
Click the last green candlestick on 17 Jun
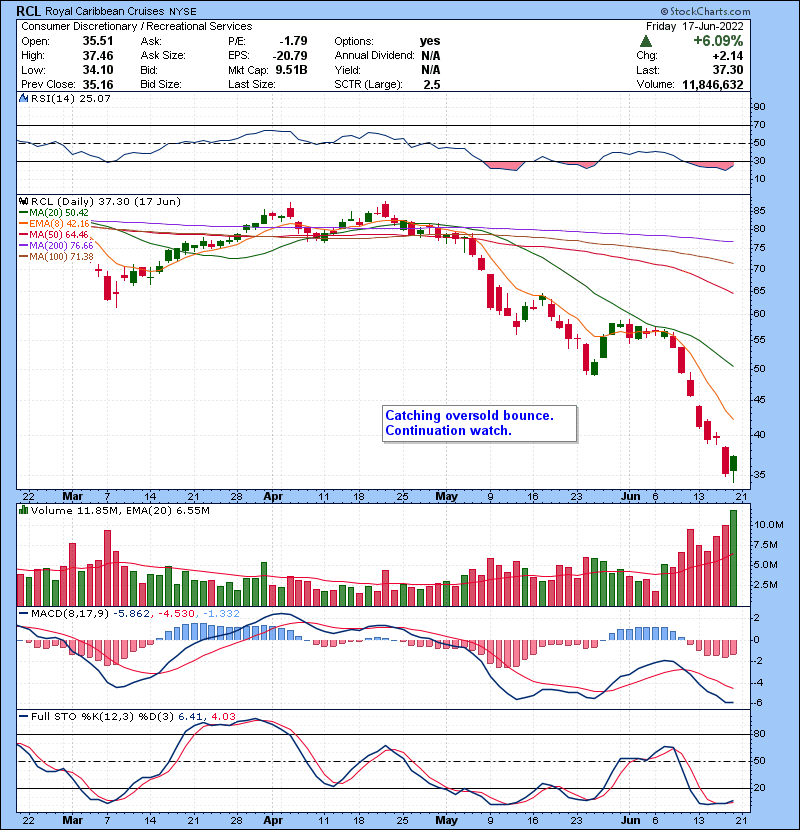[734, 464]
